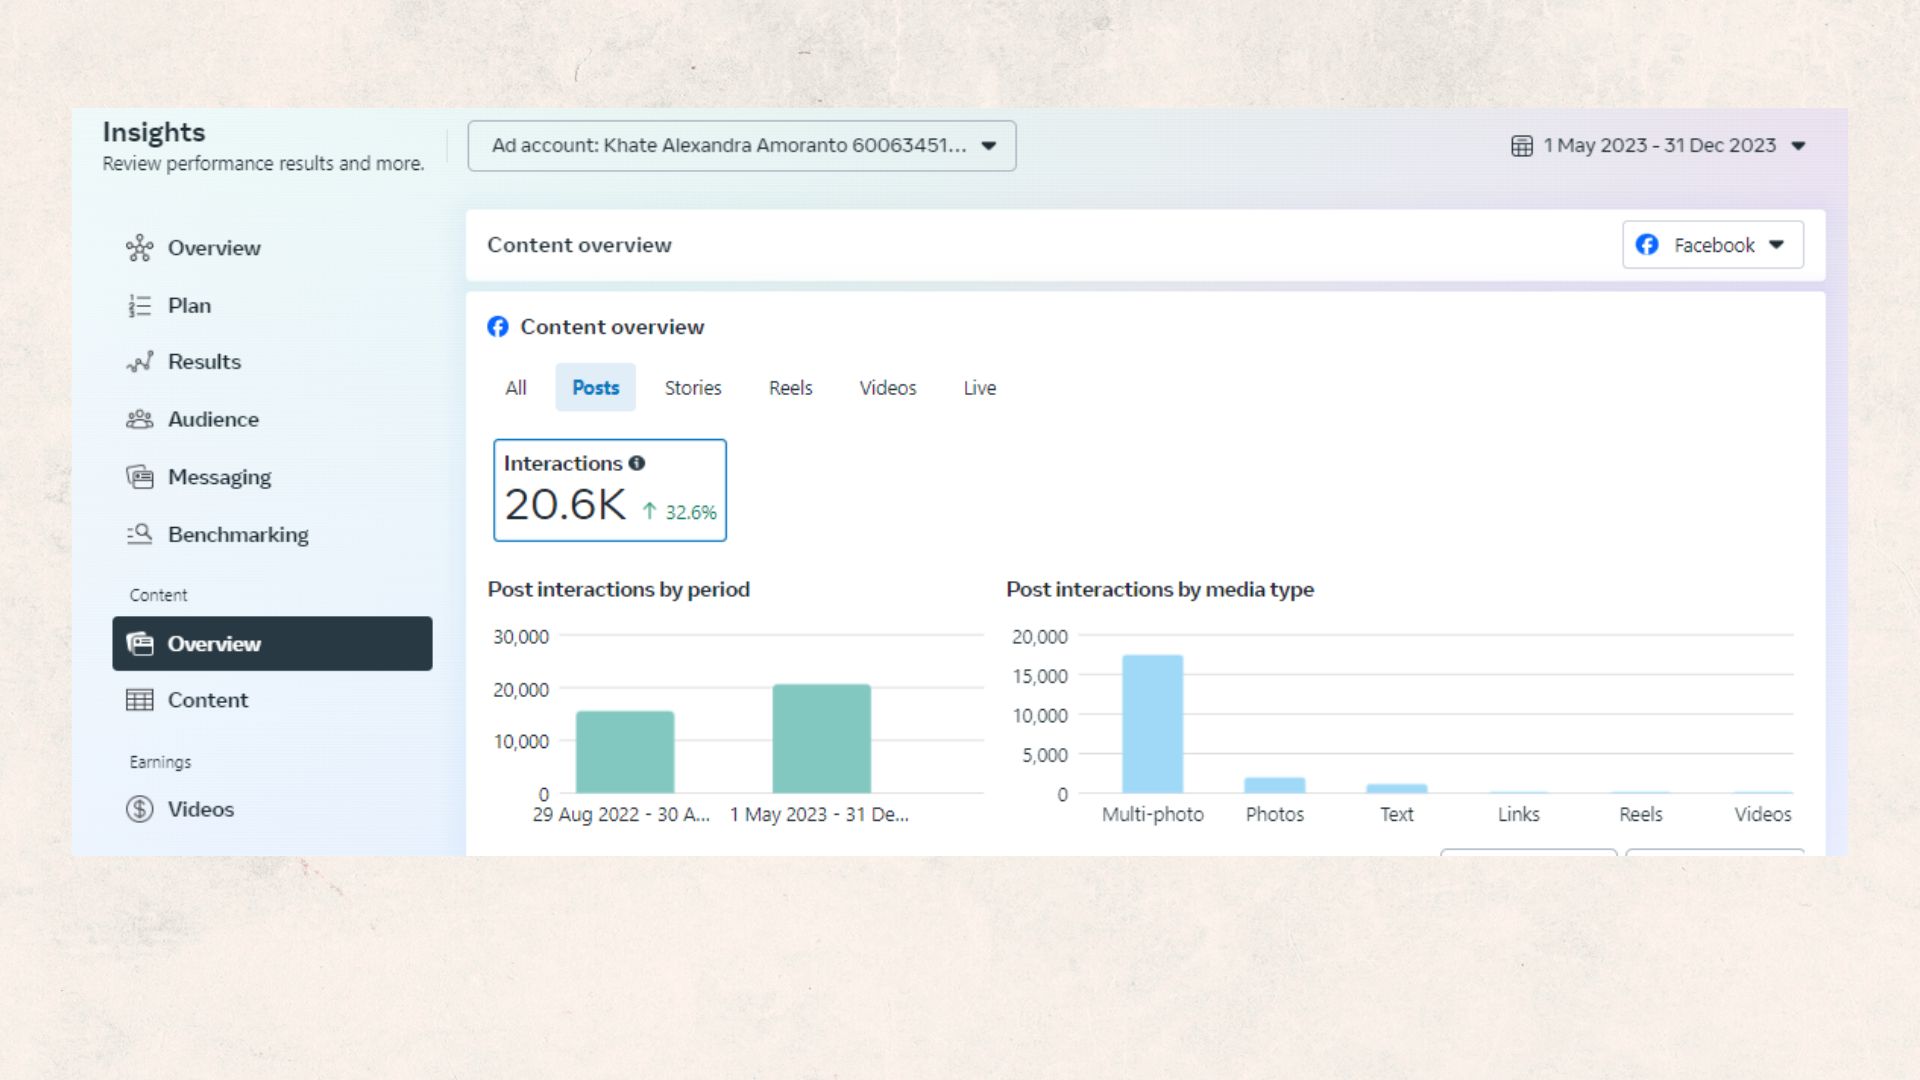Switch to the Stories tab
The image size is (1920, 1080).
point(692,388)
